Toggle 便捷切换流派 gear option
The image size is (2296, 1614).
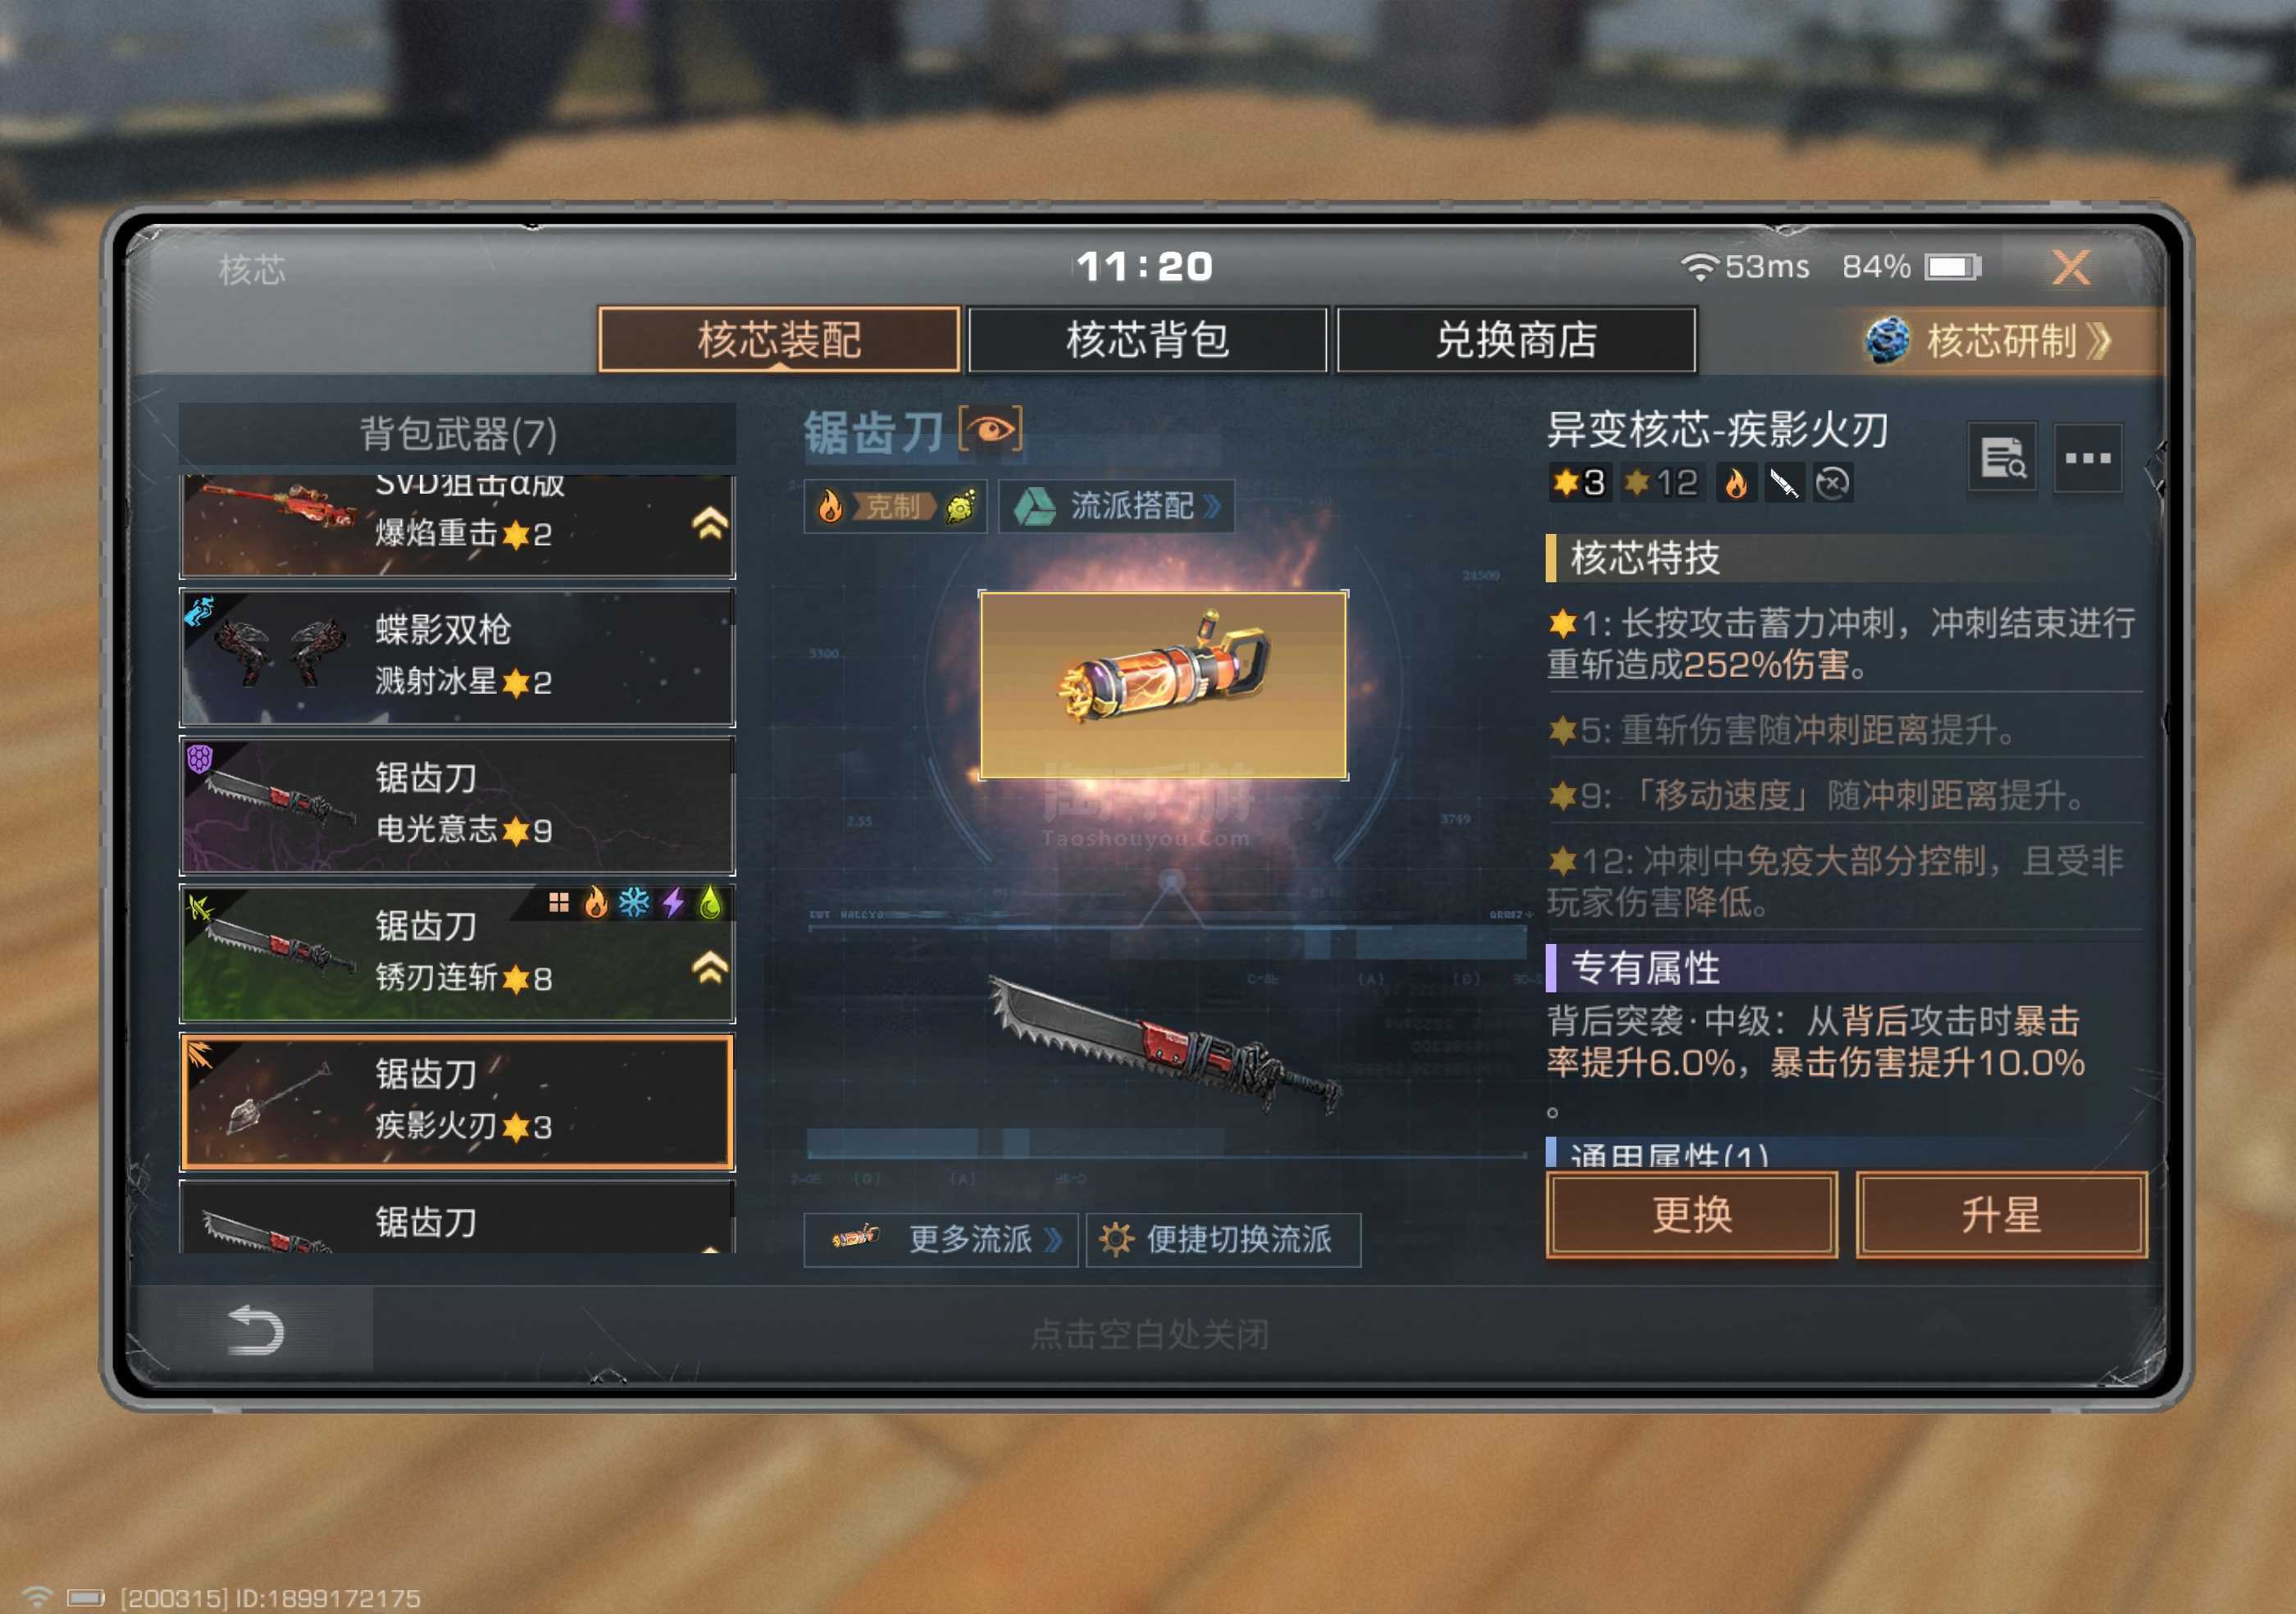(x=1223, y=1239)
